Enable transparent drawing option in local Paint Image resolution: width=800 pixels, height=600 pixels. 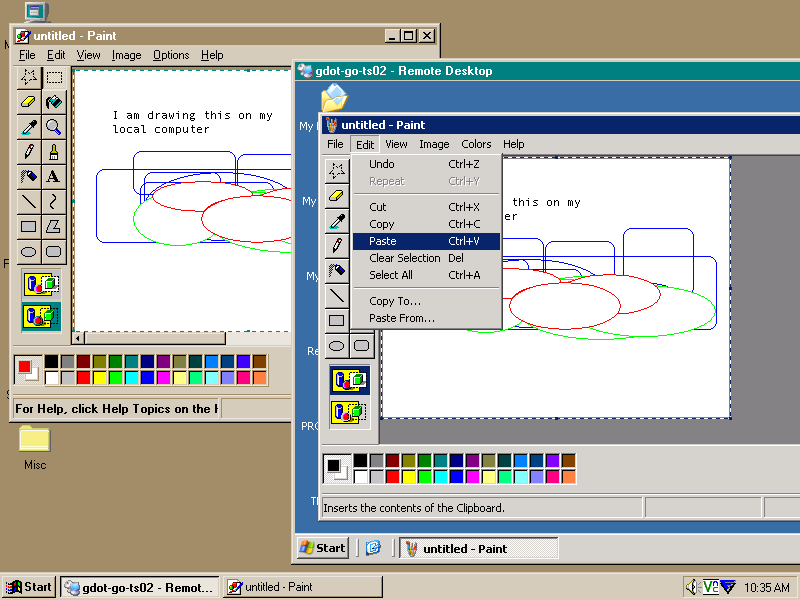[41, 316]
